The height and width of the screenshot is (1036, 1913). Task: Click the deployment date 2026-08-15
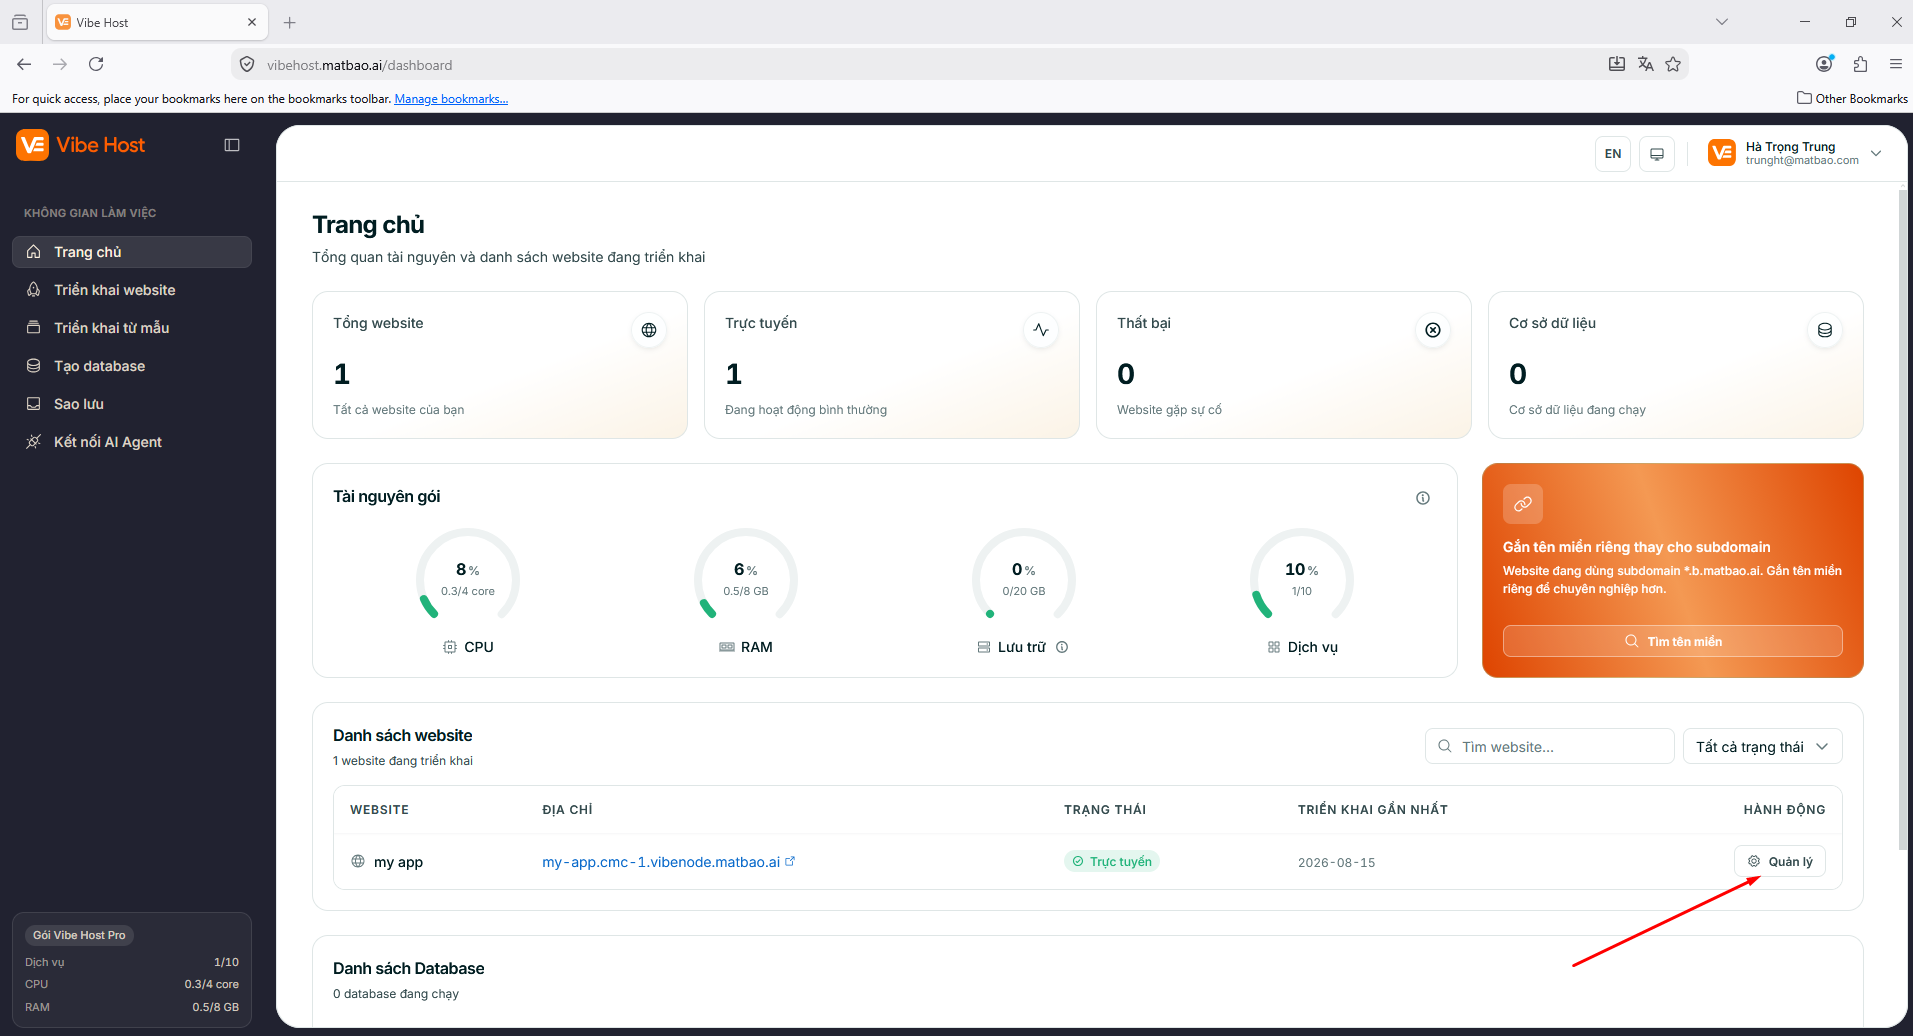(1336, 862)
